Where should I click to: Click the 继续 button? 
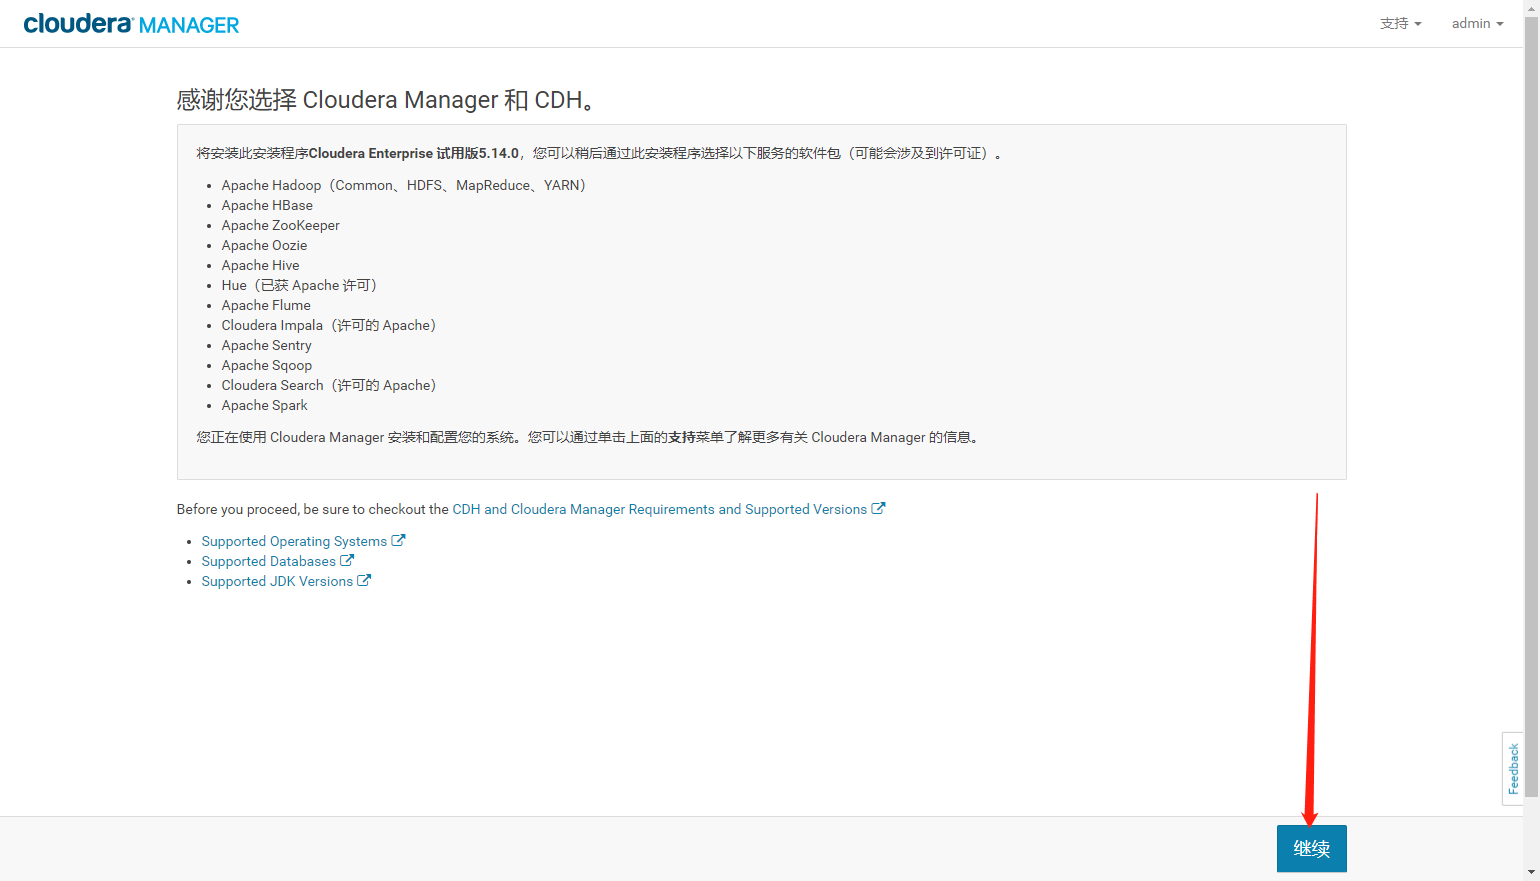coord(1311,848)
